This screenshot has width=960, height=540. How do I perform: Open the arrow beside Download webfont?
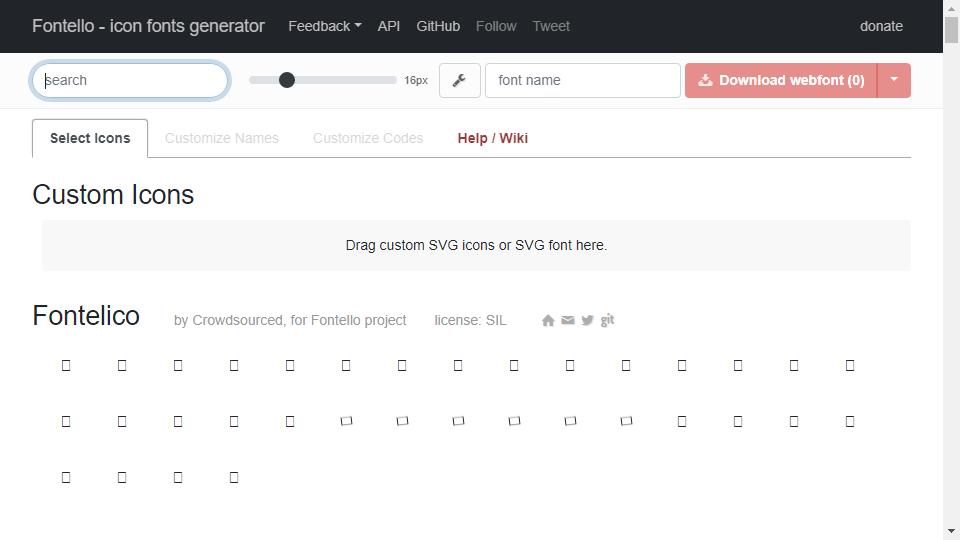point(894,80)
